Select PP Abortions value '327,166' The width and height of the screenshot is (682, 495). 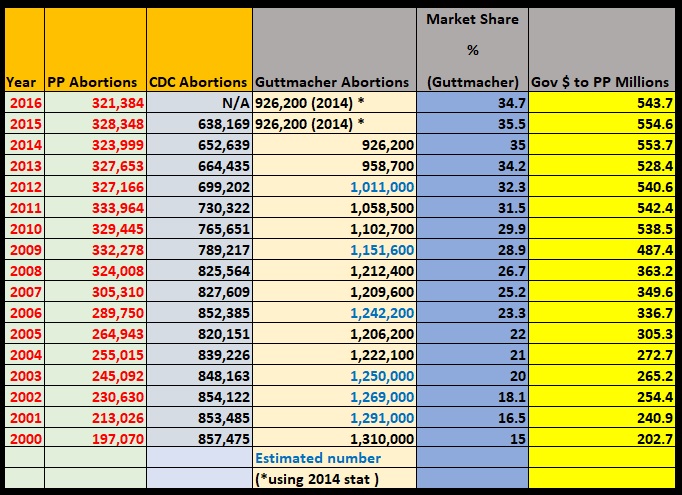[x=117, y=187]
